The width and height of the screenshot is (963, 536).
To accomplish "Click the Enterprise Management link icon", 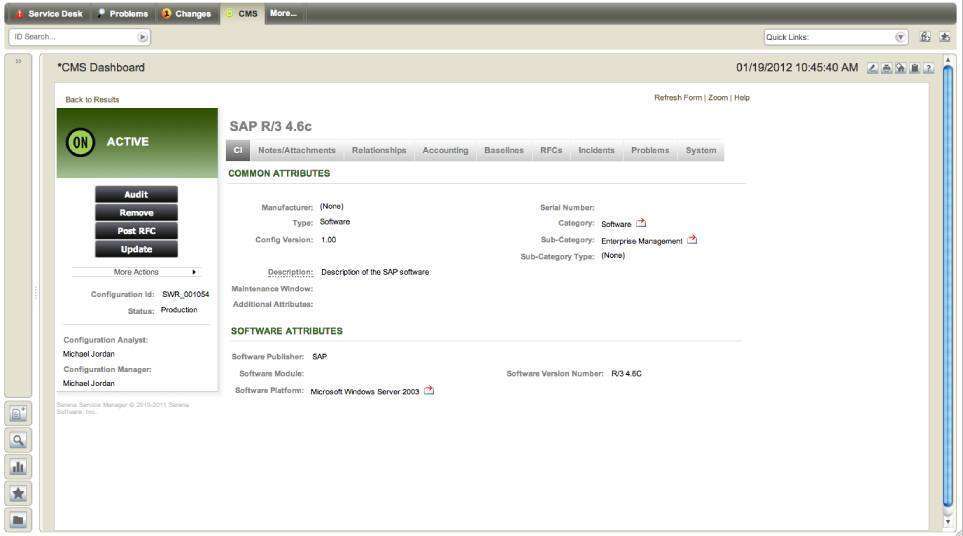I will pyautogui.click(x=692, y=239).
